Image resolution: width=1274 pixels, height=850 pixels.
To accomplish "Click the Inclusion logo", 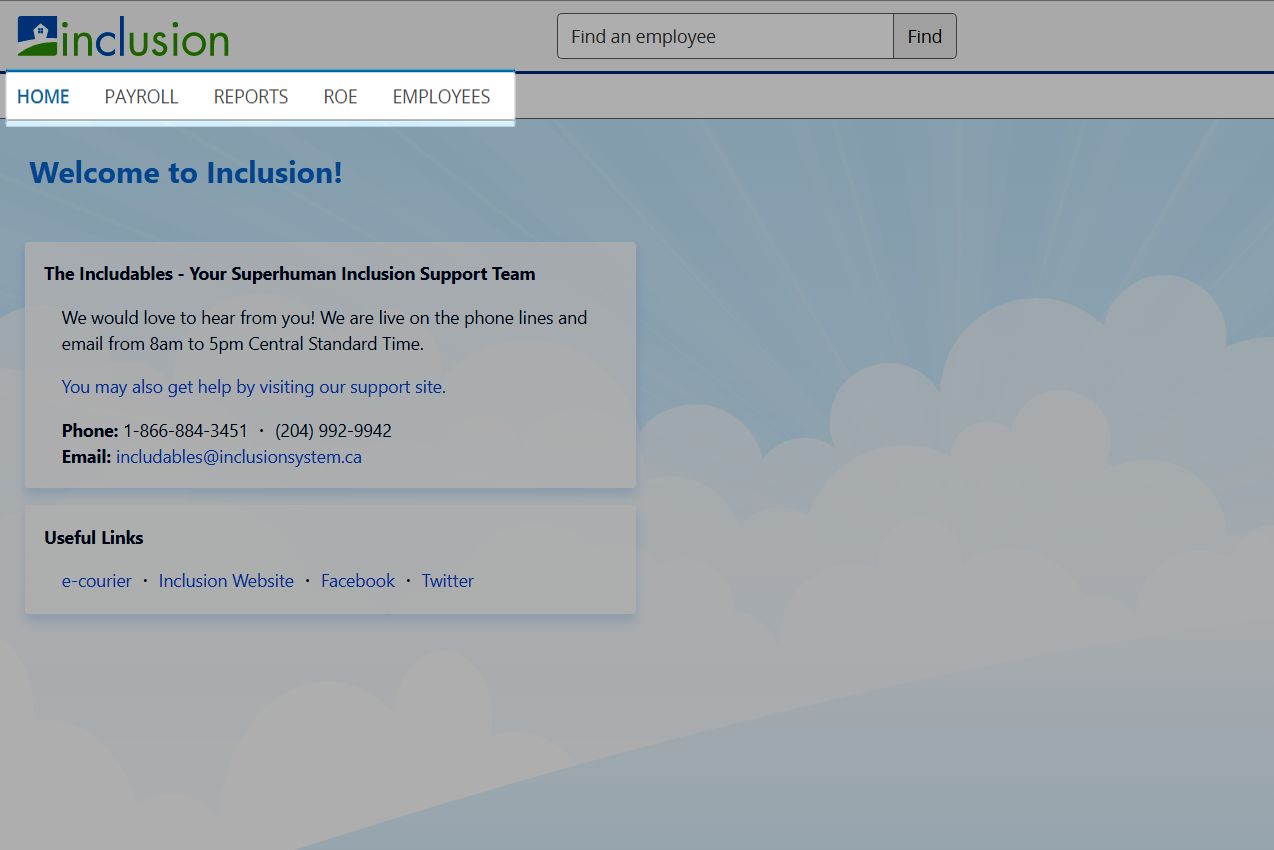I will coord(123,38).
